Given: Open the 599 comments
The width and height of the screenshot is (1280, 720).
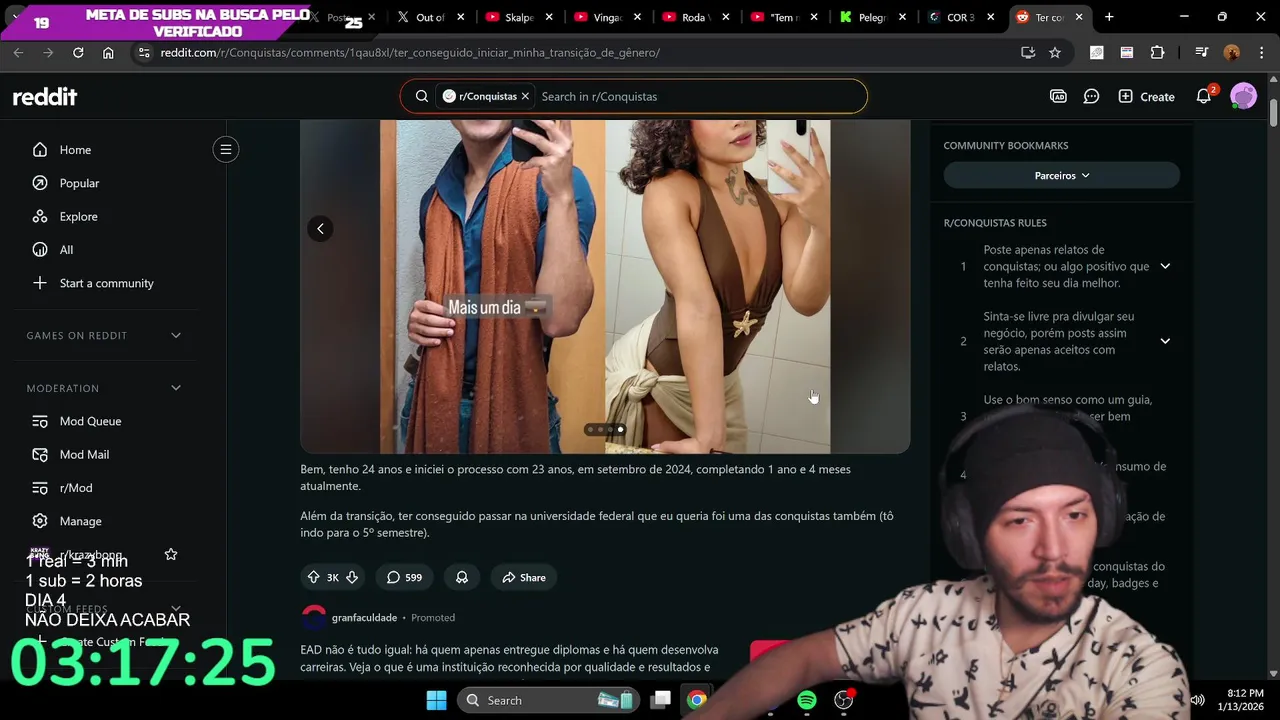Looking at the screenshot, I should click(x=404, y=577).
